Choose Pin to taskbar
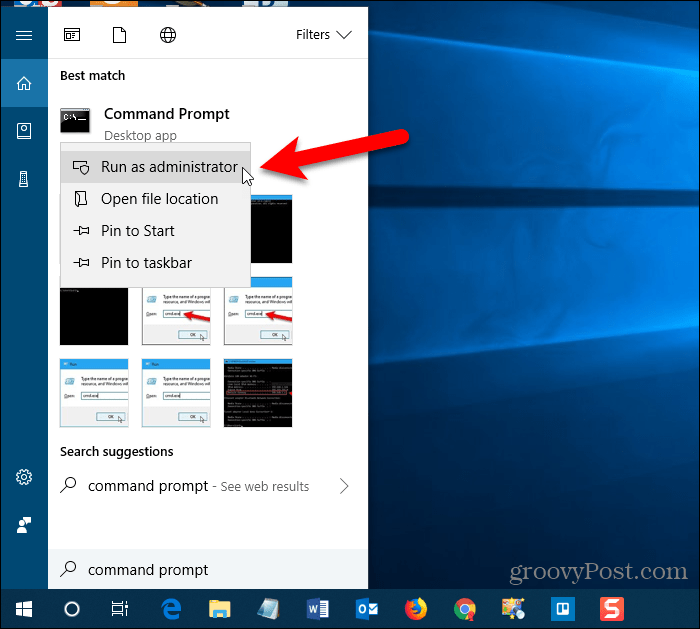 (x=155, y=262)
